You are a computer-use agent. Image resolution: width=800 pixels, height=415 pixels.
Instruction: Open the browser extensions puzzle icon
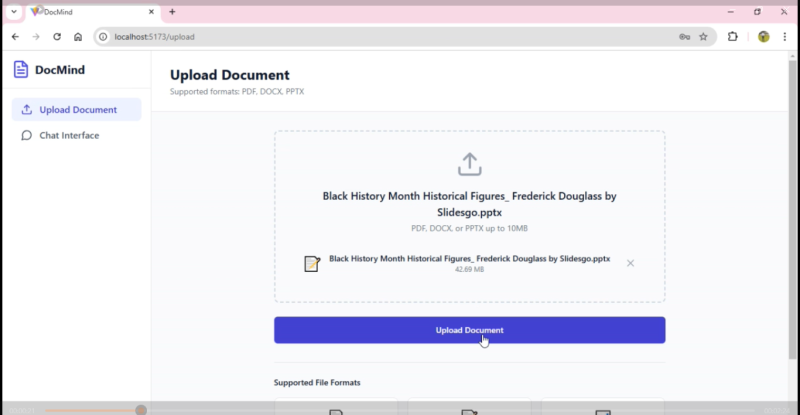coord(733,37)
